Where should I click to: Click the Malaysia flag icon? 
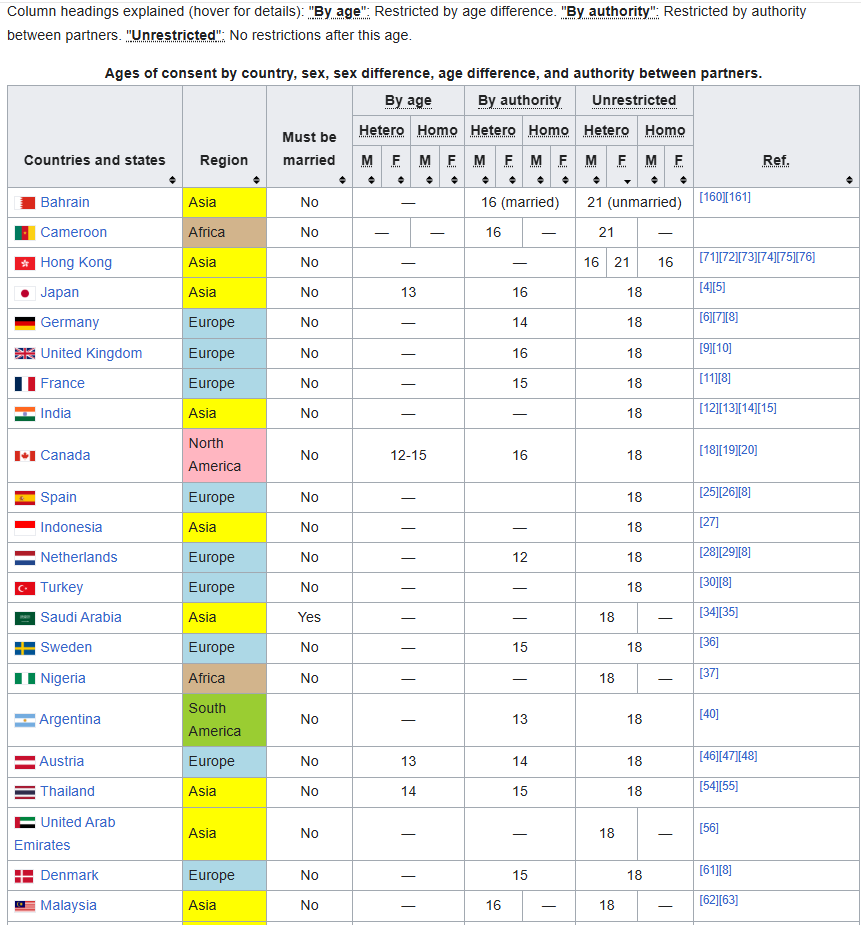[x=25, y=906]
